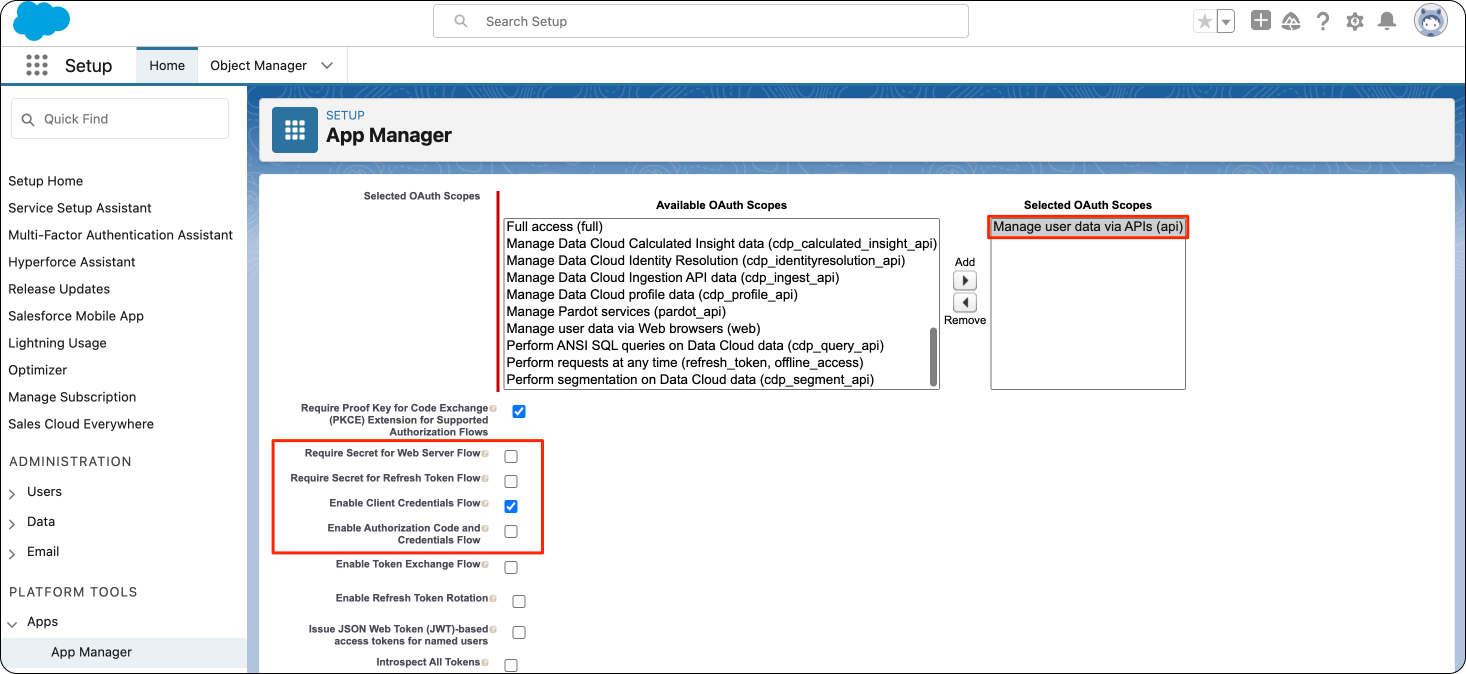
Task: Open the Object Manager tab dropdown chevron
Action: [327, 65]
